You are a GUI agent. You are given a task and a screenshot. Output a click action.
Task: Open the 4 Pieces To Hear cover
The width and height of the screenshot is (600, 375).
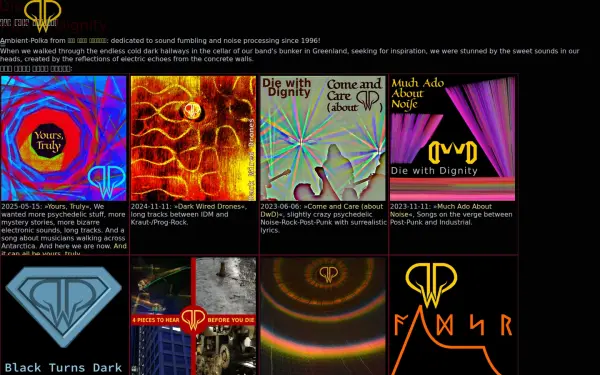[193, 316]
